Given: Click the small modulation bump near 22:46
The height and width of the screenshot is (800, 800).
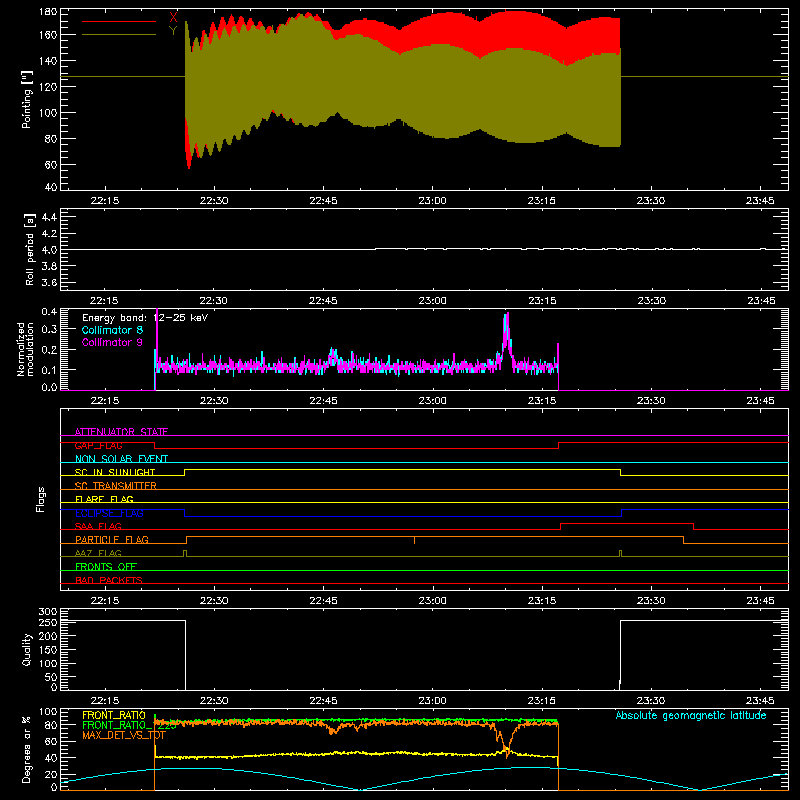Looking at the screenshot, I should point(333,354).
